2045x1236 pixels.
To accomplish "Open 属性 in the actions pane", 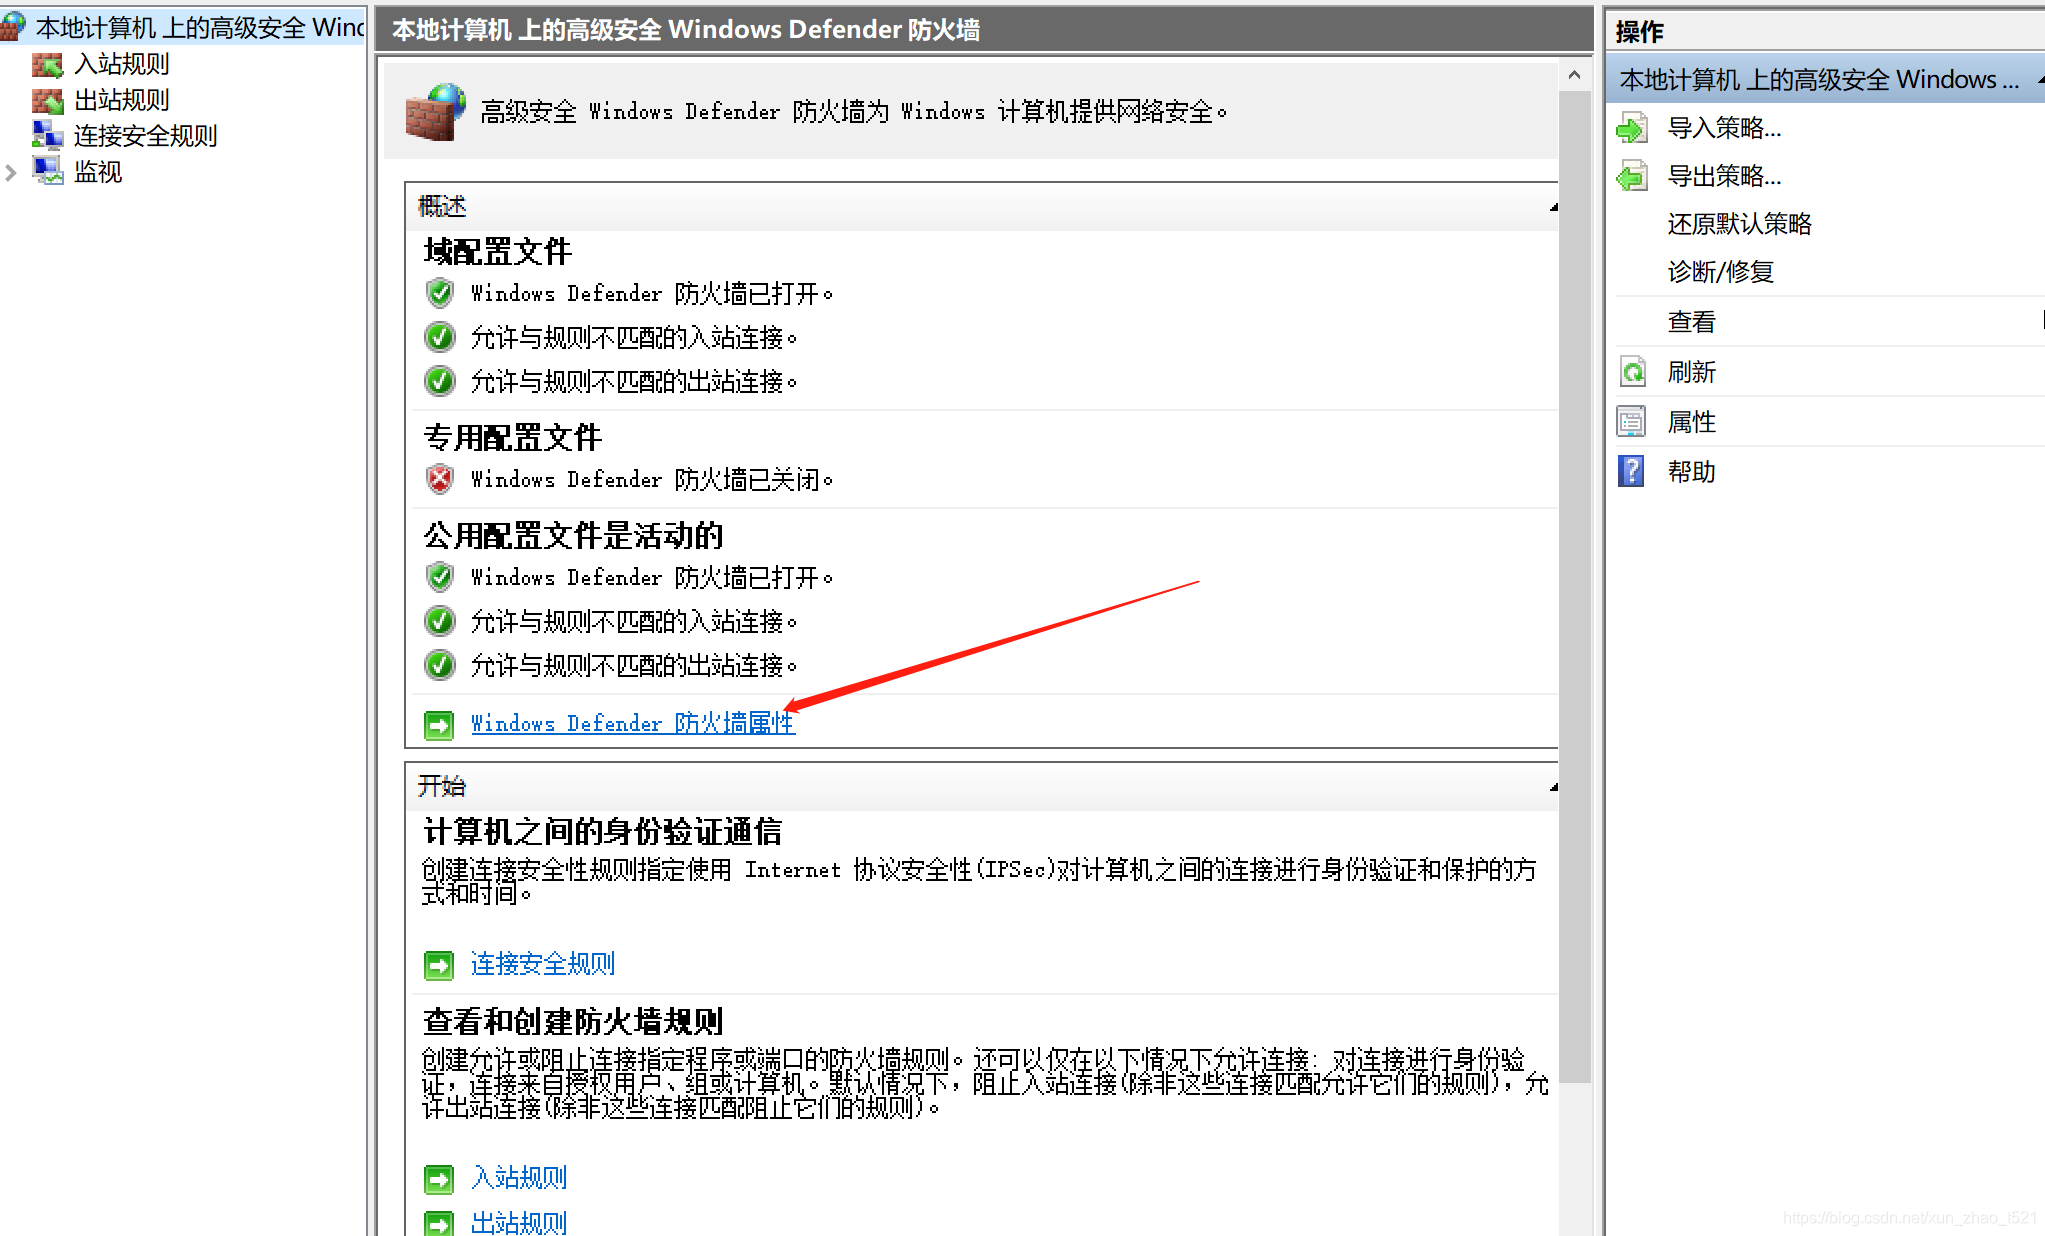I will [x=1691, y=422].
